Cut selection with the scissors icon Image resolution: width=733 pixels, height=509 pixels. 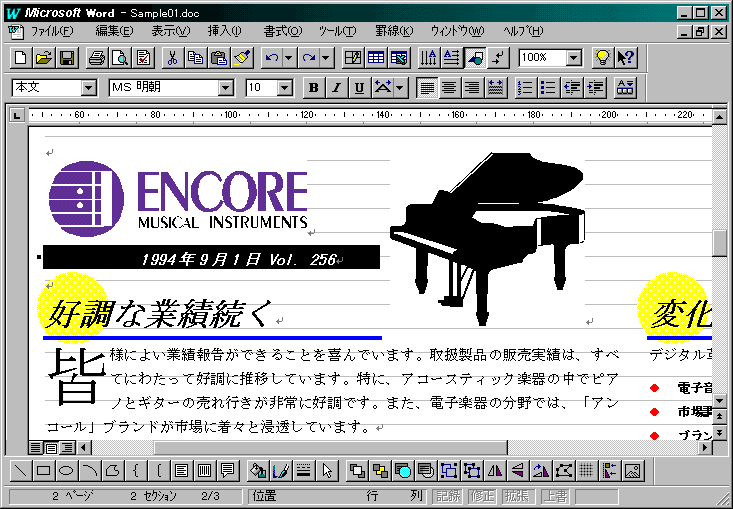pos(173,58)
